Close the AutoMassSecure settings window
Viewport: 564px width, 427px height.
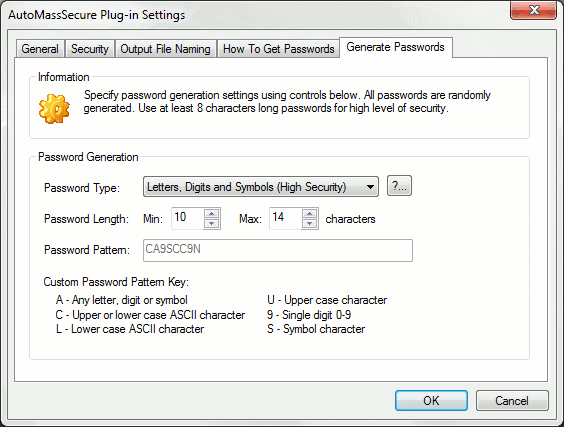533,10
